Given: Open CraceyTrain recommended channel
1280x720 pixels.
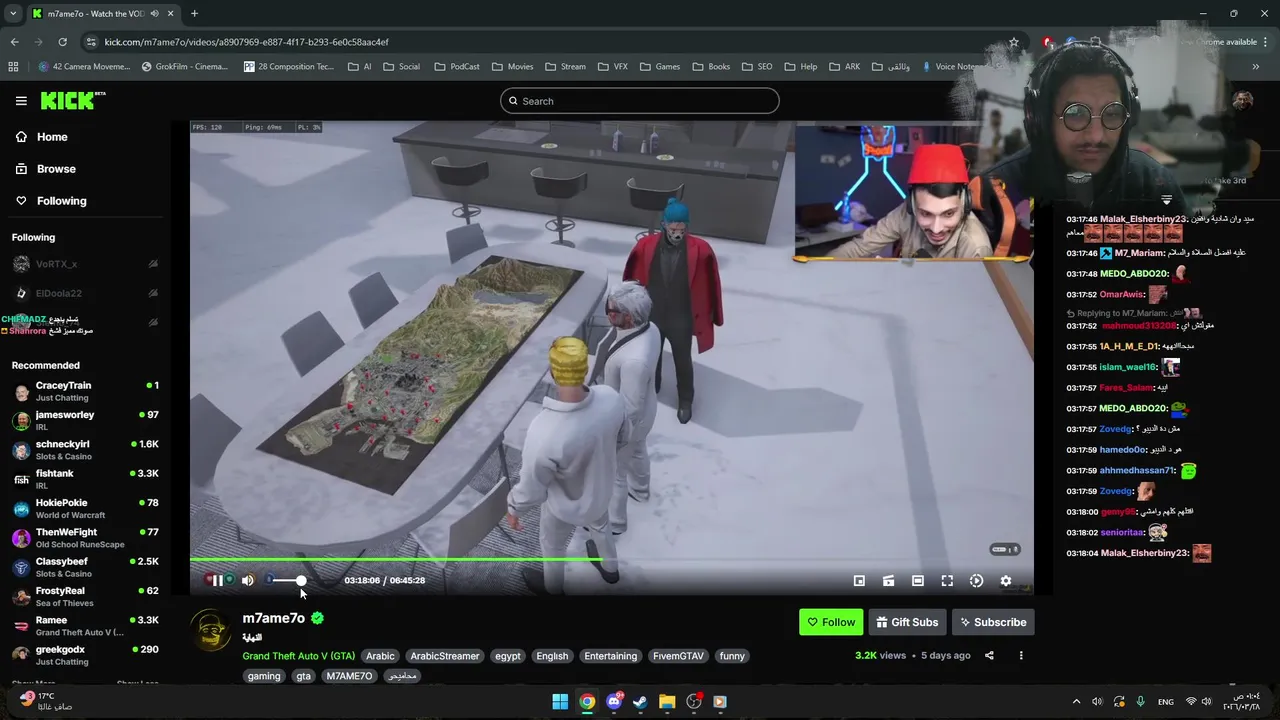Looking at the screenshot, I should coord(85,391).
